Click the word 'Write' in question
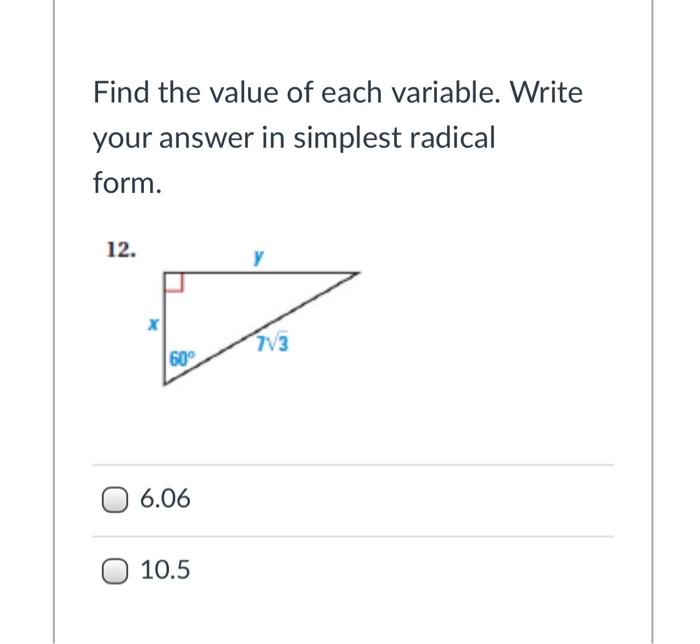Screen dimensions: 700x644 coord(546,93)
